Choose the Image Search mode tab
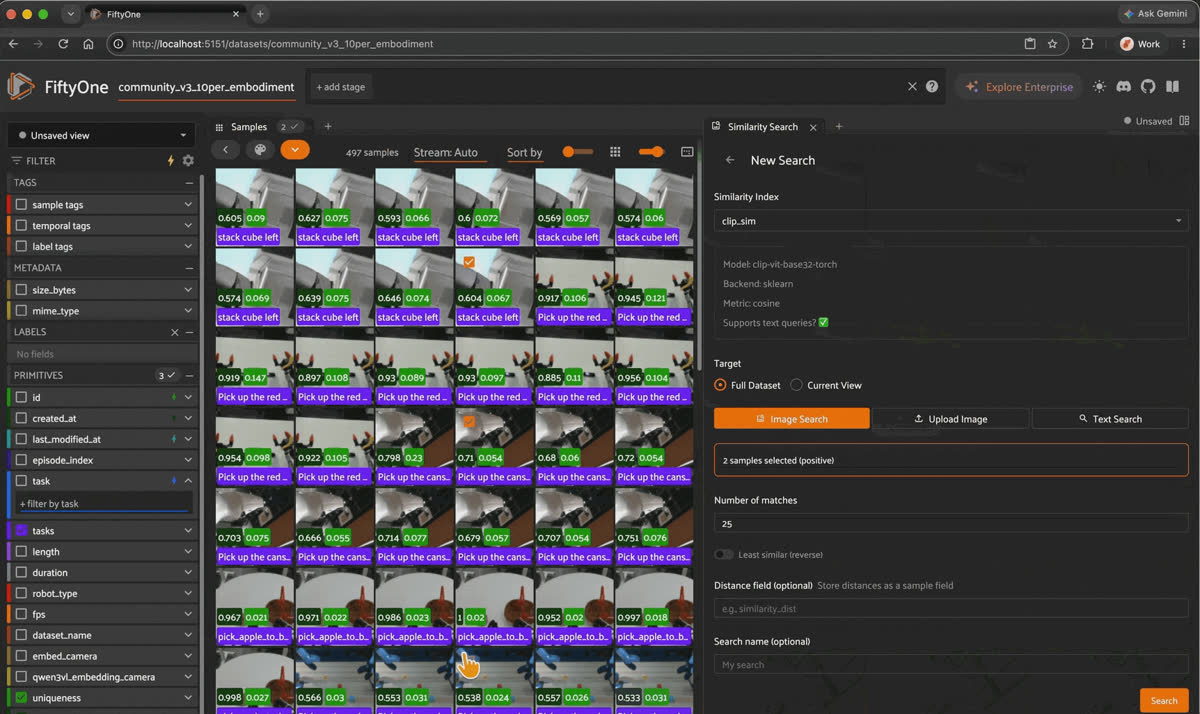This screenshot has width=1200, height=714. pyautogui.click(x=792, y=419)
